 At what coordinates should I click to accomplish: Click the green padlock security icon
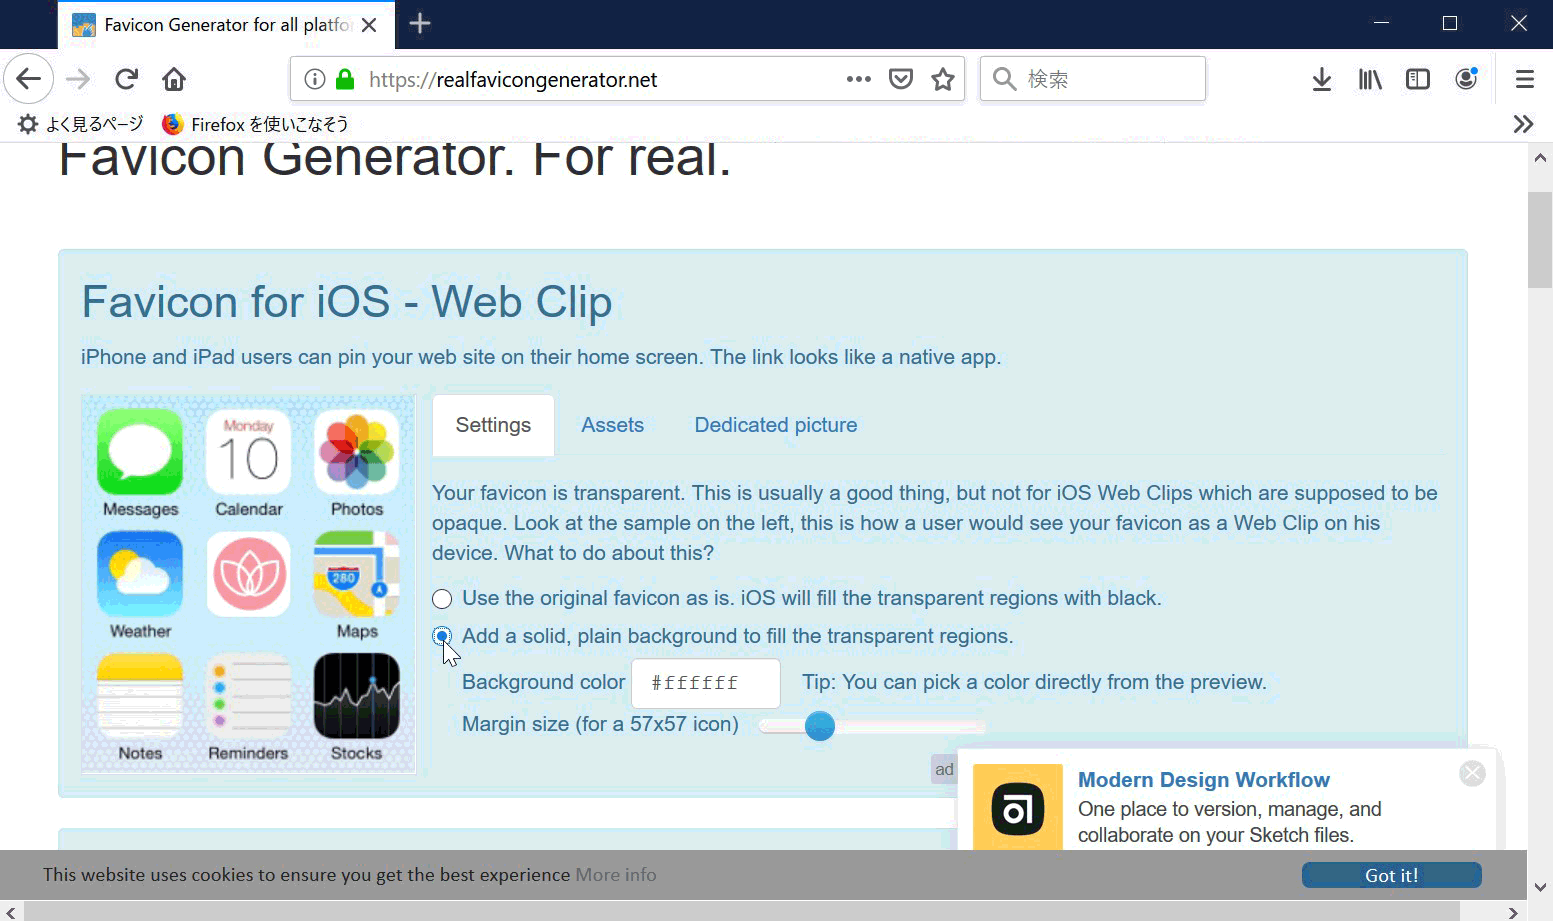point(345,79)
